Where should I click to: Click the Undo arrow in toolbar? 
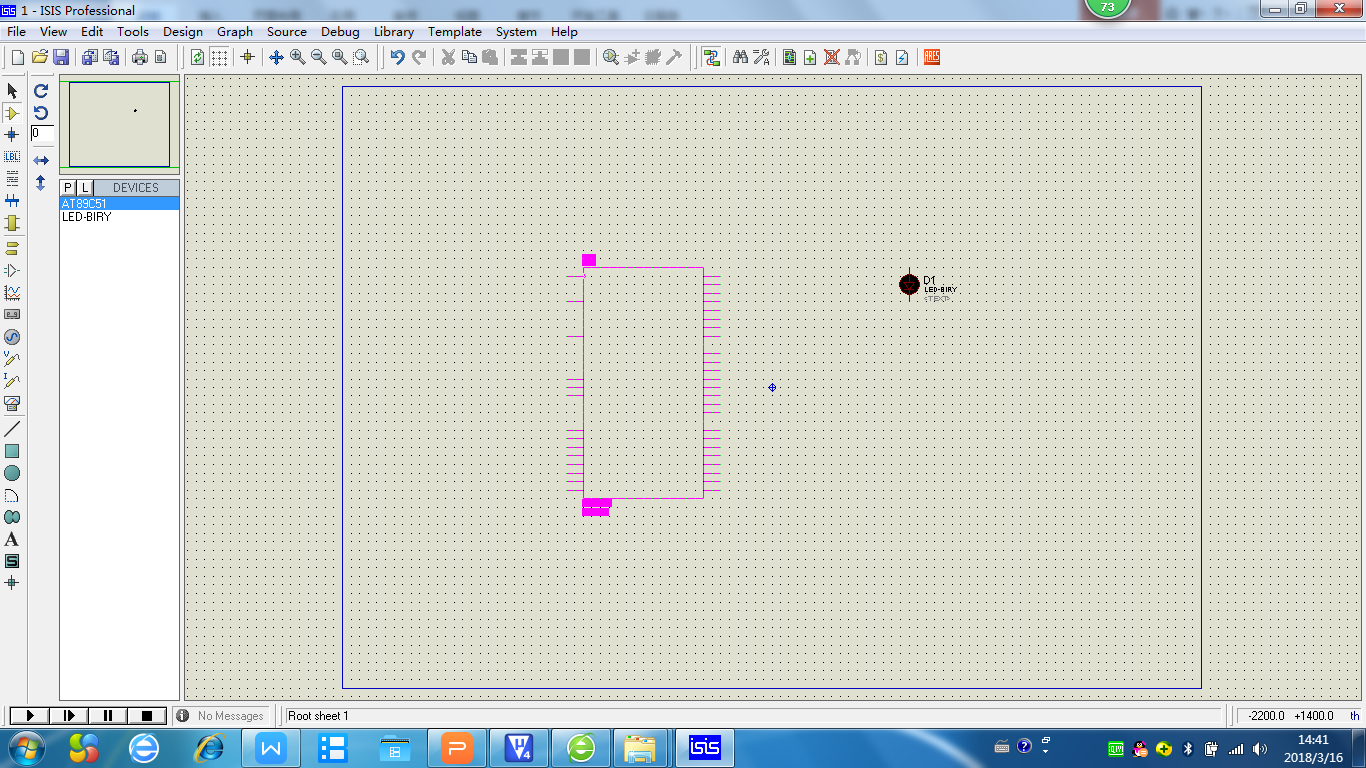click(x=397, y=57)
